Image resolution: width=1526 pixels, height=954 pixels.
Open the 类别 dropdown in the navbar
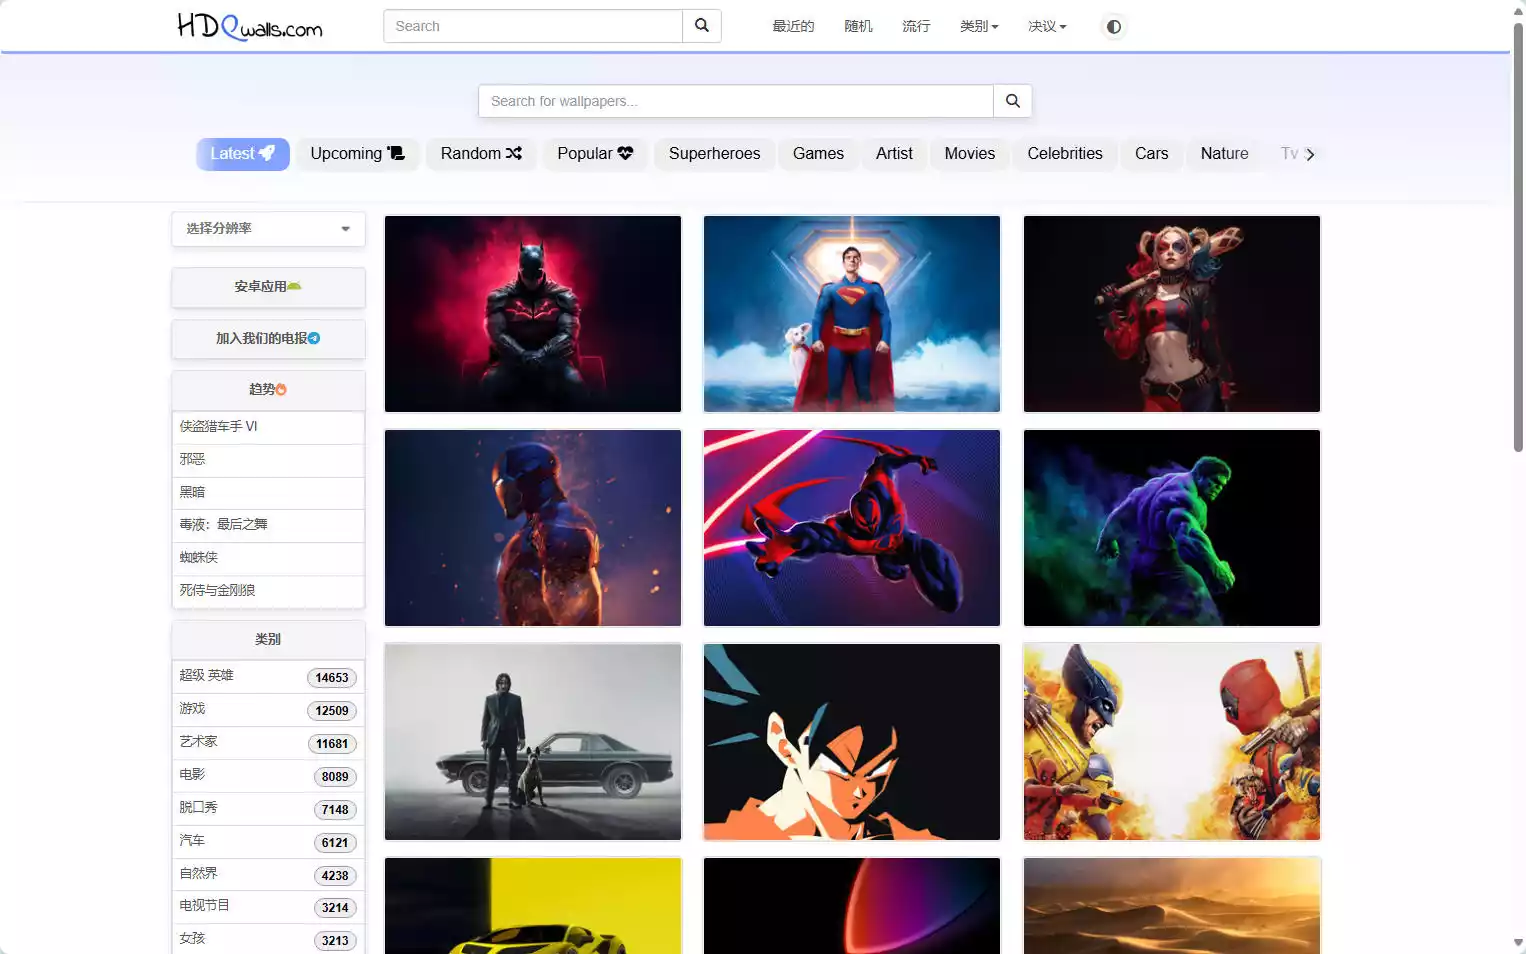click(x=979, y=27)
